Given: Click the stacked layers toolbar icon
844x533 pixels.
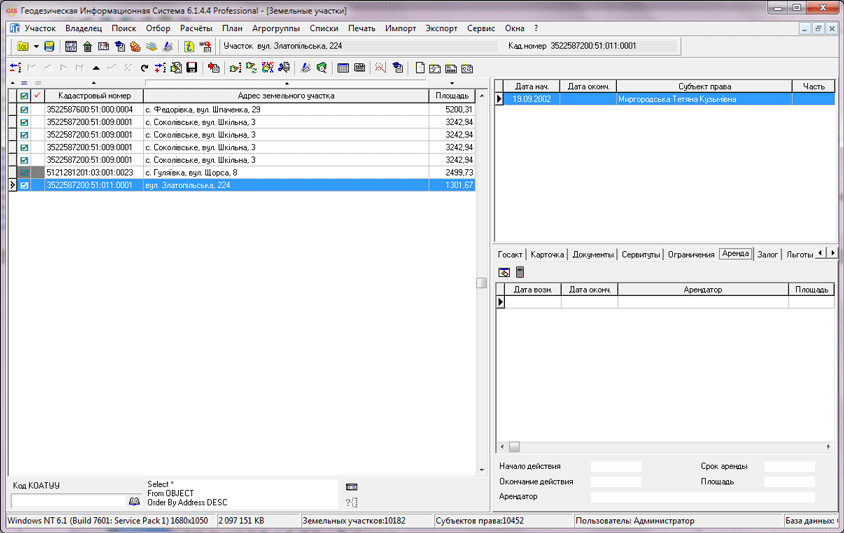Looking at the screenshot, I should pyautogui.click(x=151, y=47).
